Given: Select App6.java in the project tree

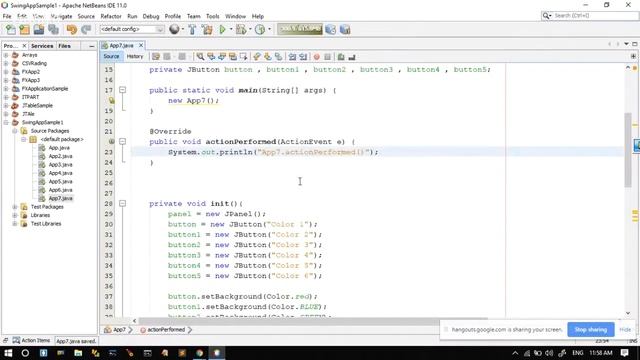Looking at the screenshot, I should (x=60, y=190).
